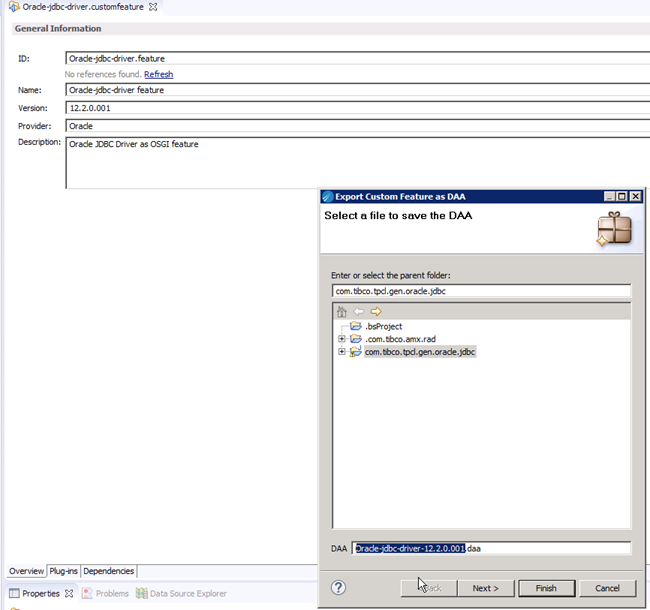Click the Refresh references link
This screenshot has width=650, height=610.
[158, 74]
